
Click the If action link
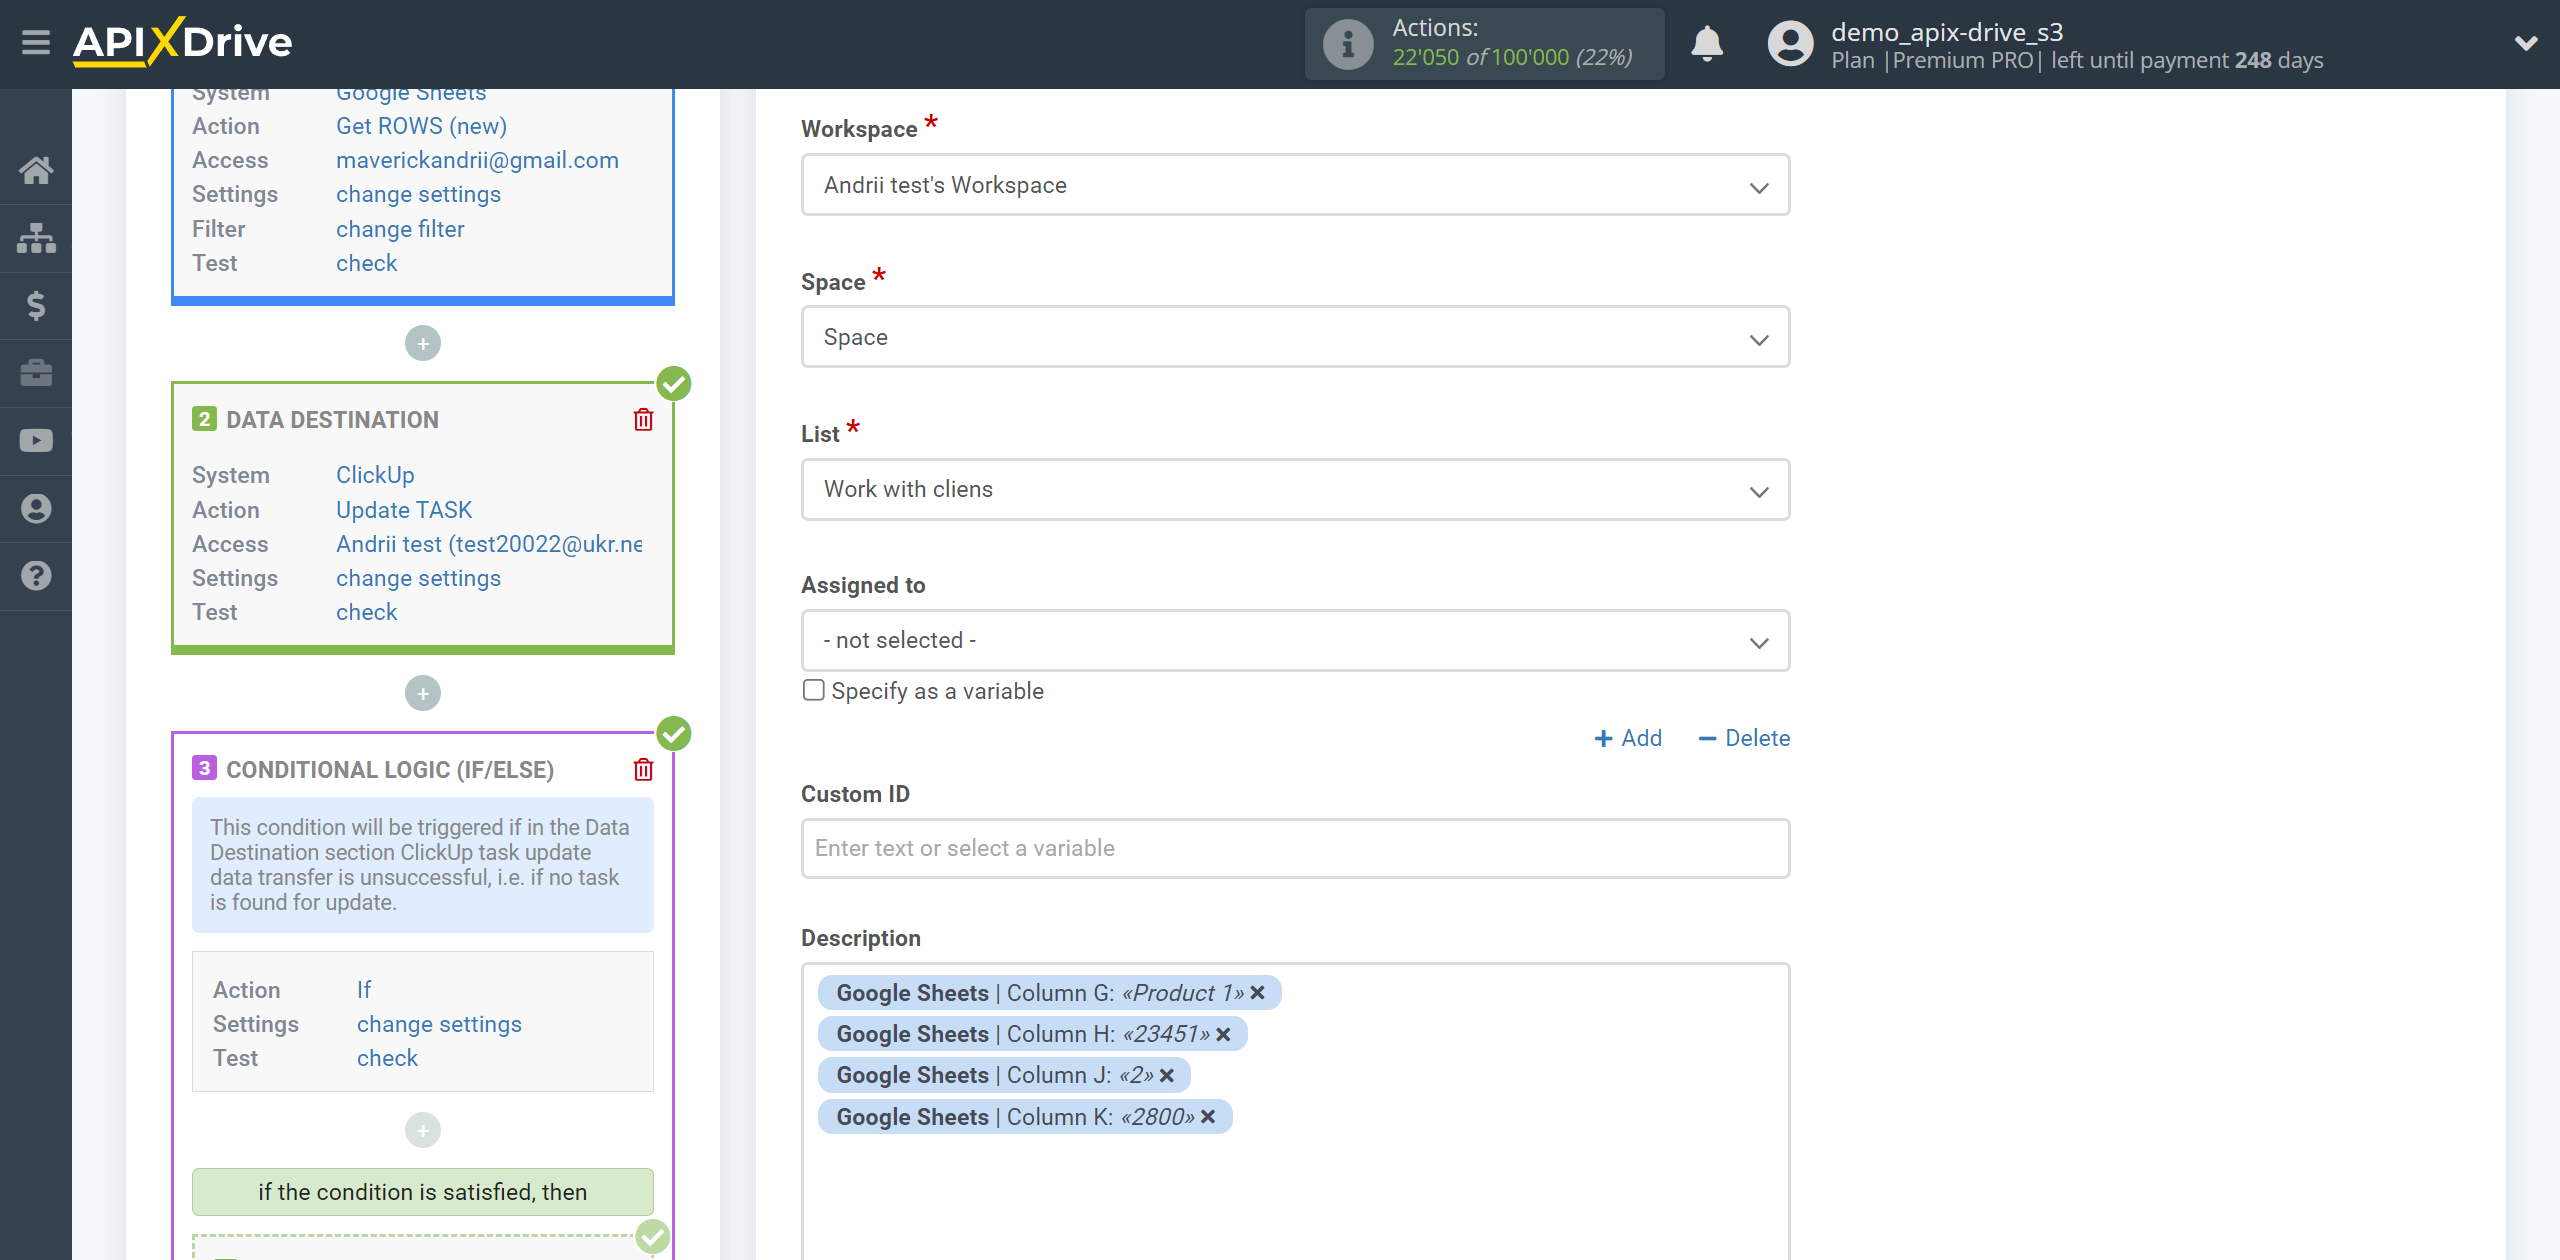364,990
